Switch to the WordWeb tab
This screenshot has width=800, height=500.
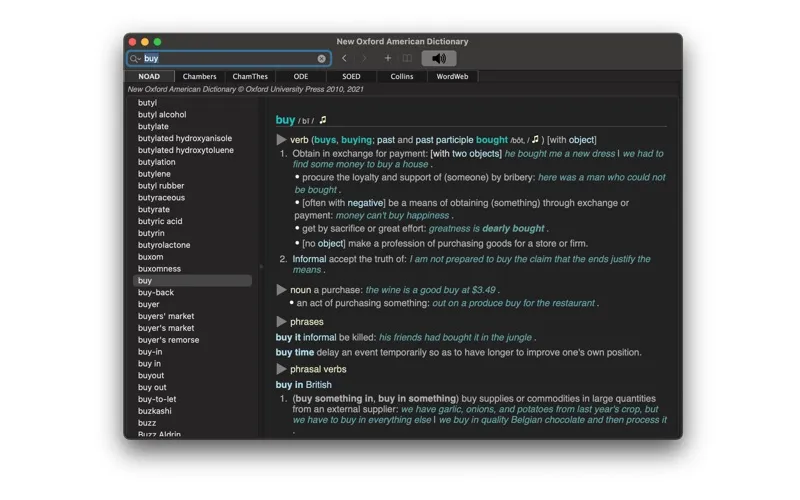point(452,77)
